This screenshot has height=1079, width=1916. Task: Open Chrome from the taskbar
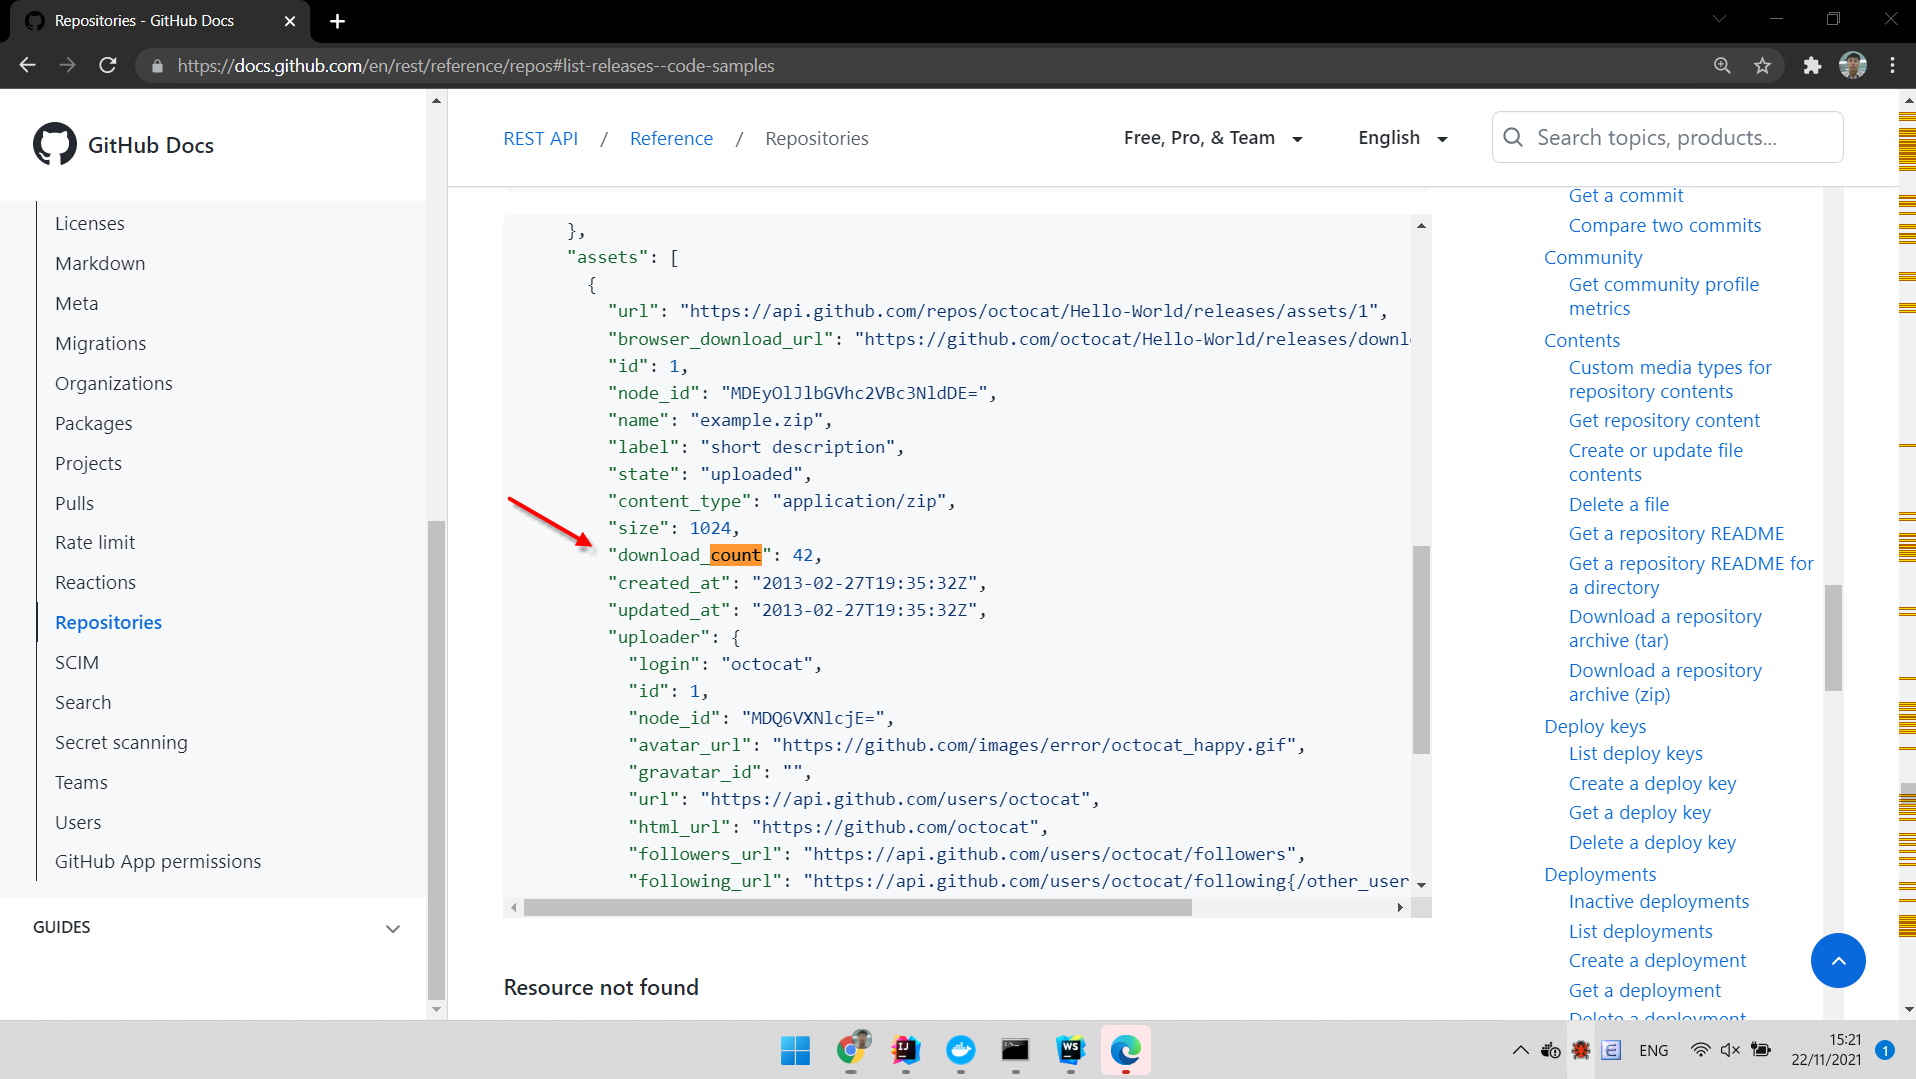click(851, 1048)
